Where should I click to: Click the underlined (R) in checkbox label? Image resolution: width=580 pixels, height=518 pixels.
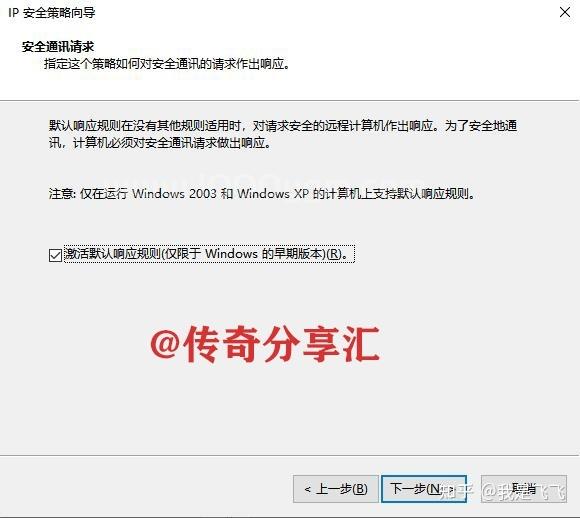(x=334, y=254)
